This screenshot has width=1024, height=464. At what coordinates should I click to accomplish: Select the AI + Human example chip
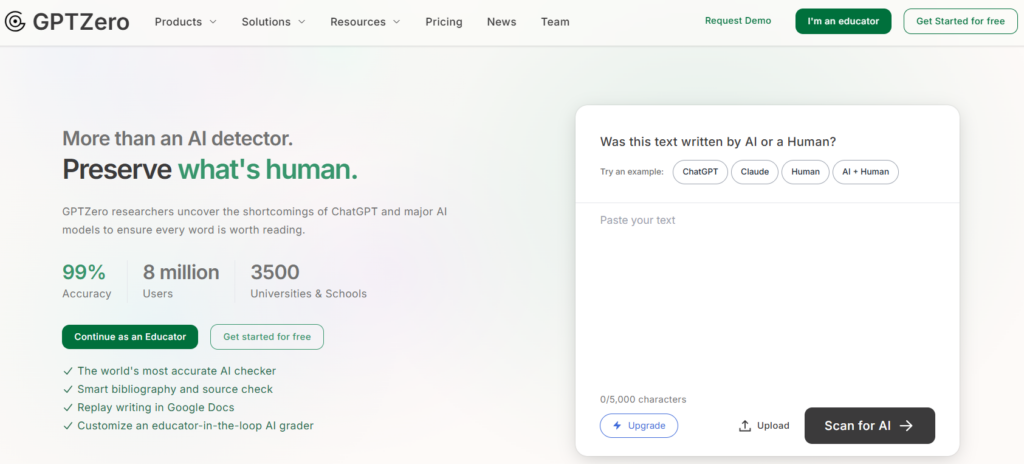tap(865, 172)
